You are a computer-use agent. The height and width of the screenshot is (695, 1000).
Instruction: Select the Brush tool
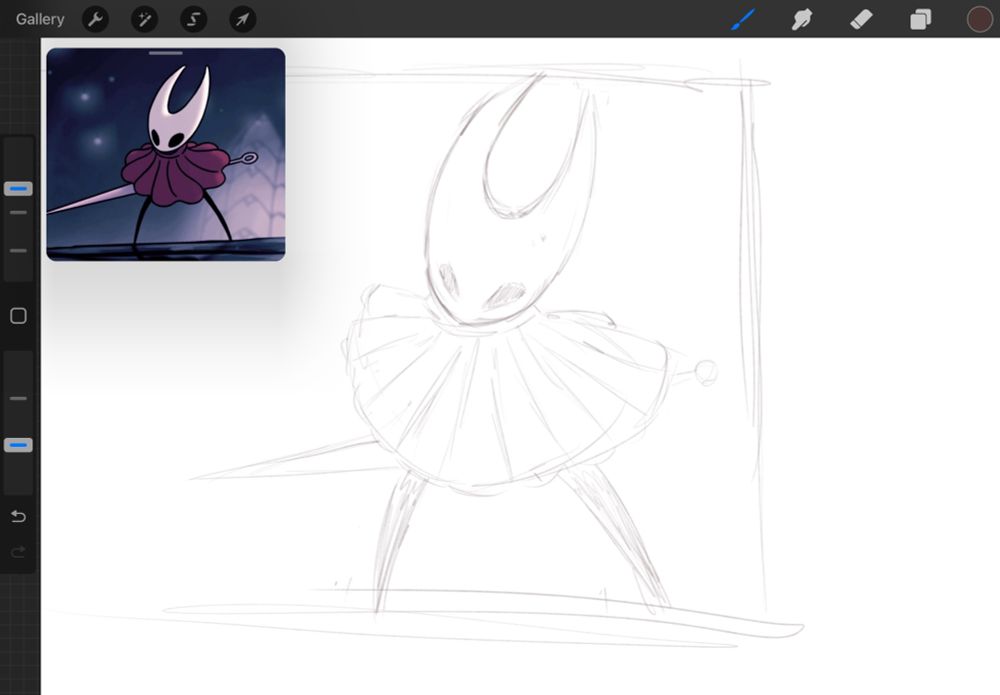[x=743, y=19]
